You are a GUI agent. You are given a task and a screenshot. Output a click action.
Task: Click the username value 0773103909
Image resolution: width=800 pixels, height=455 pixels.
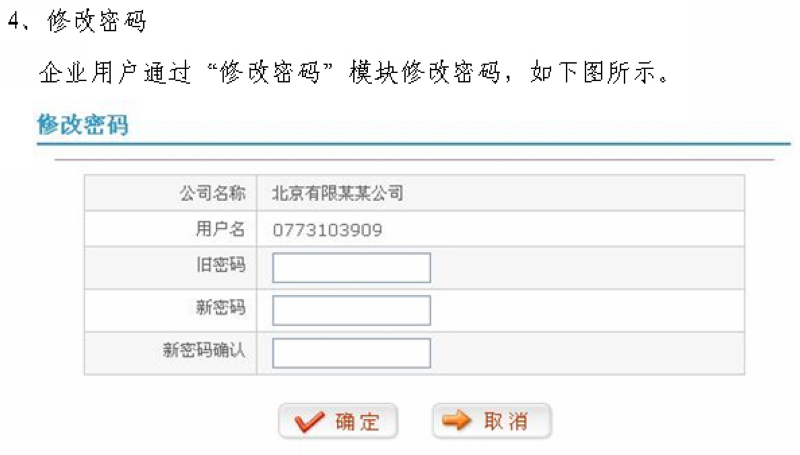(327, 231)
